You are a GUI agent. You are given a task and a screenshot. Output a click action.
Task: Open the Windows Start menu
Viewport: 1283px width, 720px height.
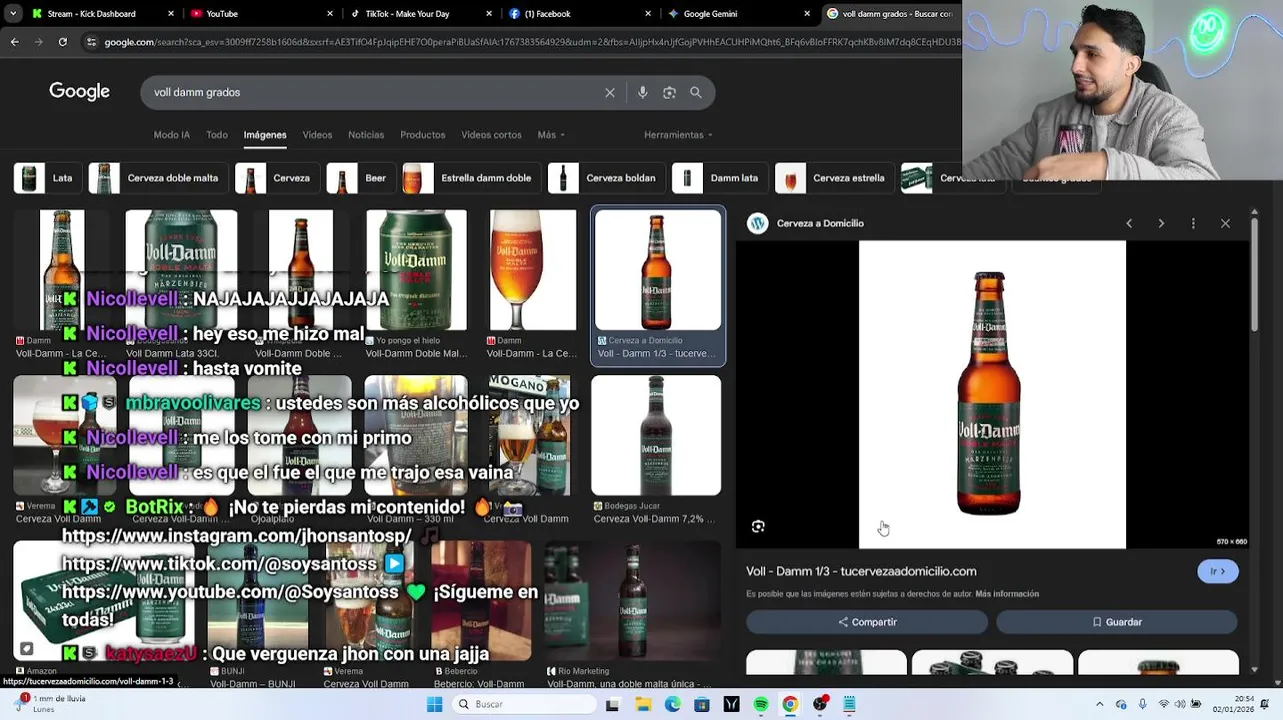point(434,704)
